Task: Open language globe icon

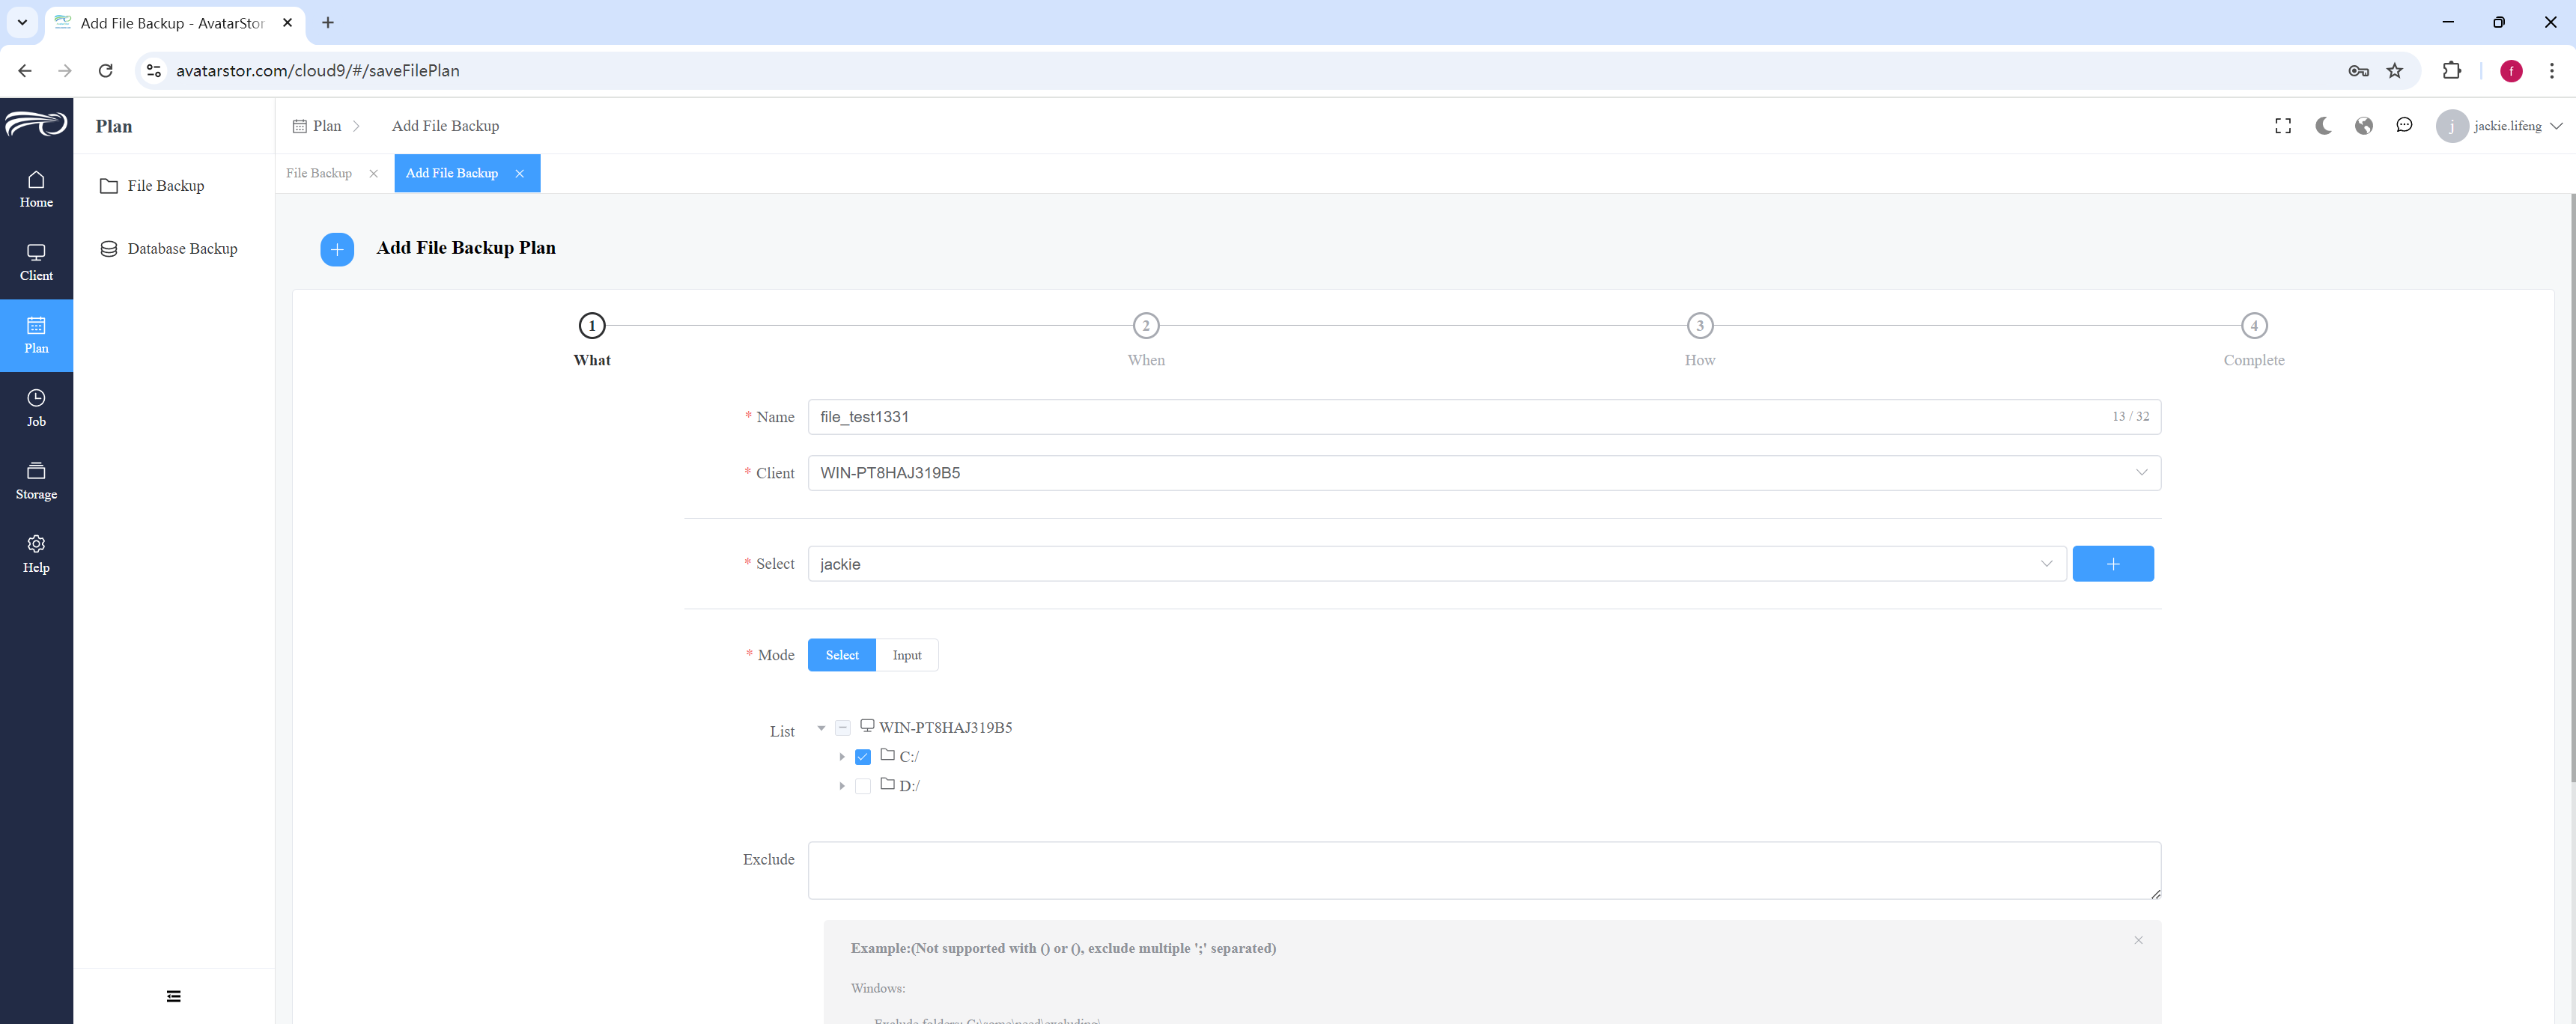Action: [2364, 126]
